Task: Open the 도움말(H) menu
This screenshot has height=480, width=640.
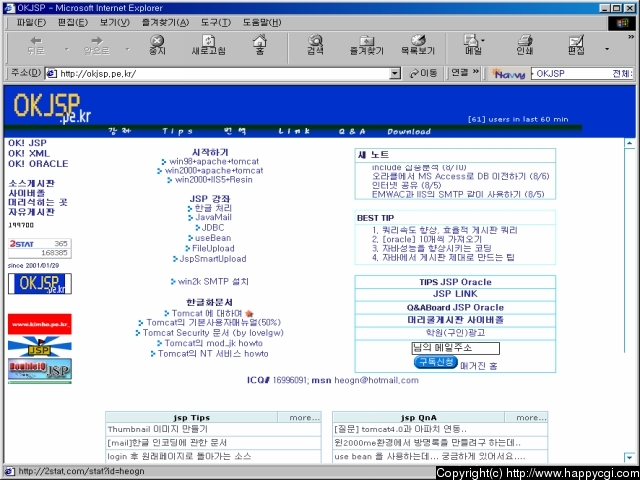Action: coord(262,22)
